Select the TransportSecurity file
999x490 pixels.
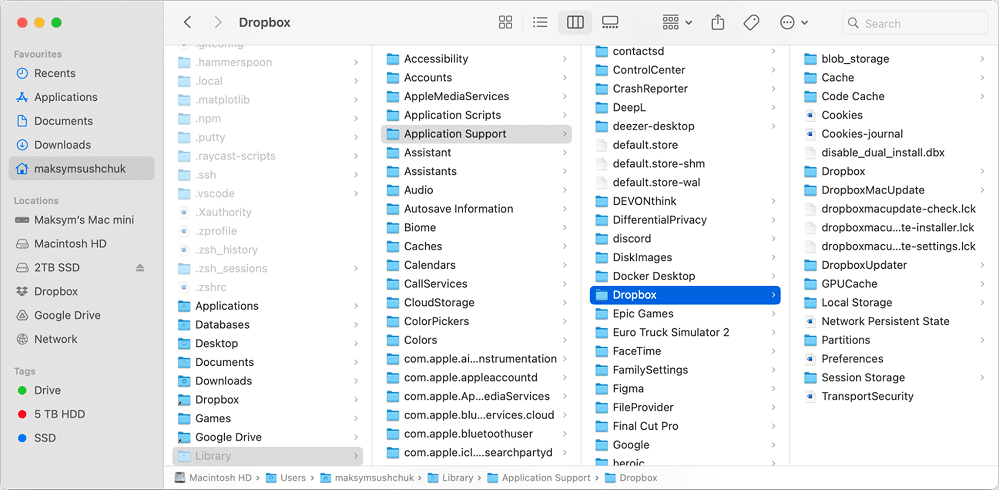point(894,396)
